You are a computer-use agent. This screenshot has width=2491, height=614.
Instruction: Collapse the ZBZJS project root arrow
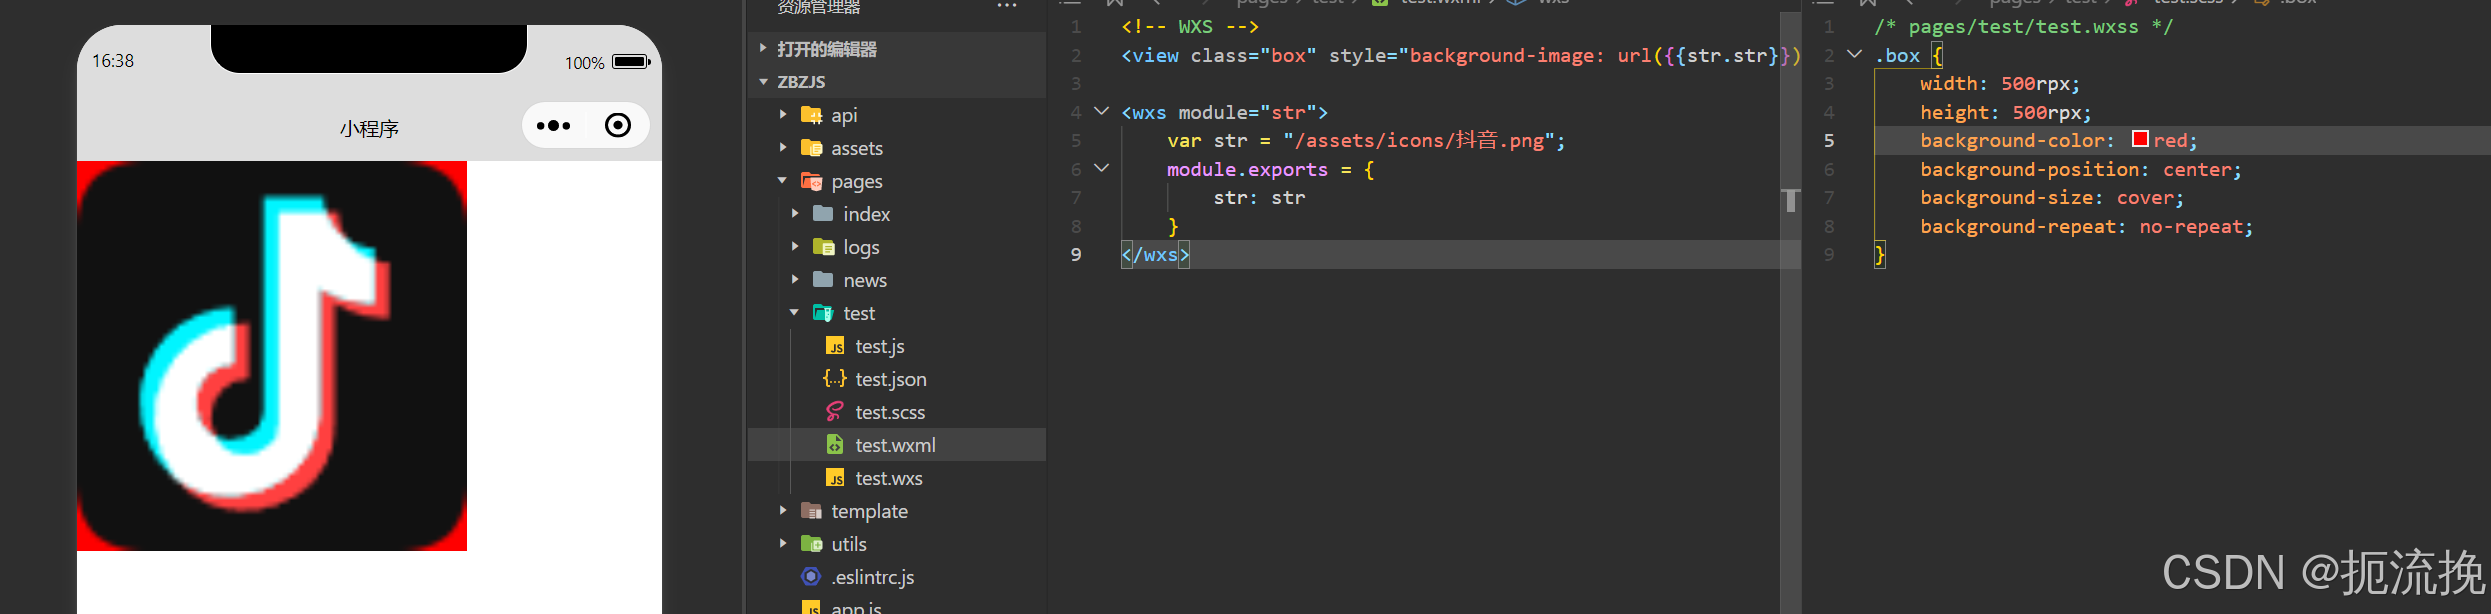tap(763, 81)
